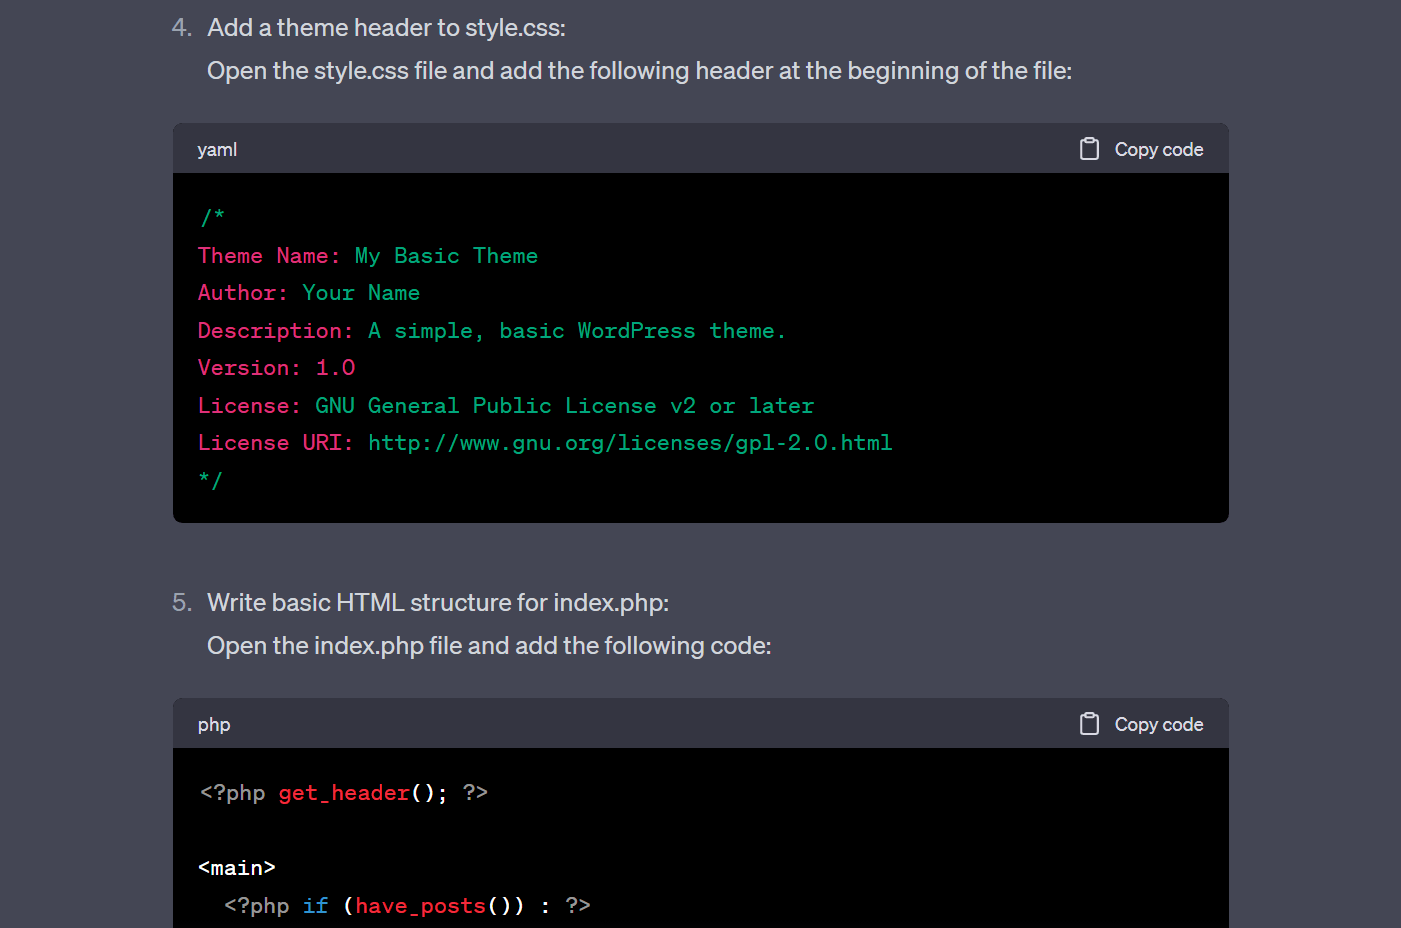Click the closing */ comment marker

click(211, 480)
